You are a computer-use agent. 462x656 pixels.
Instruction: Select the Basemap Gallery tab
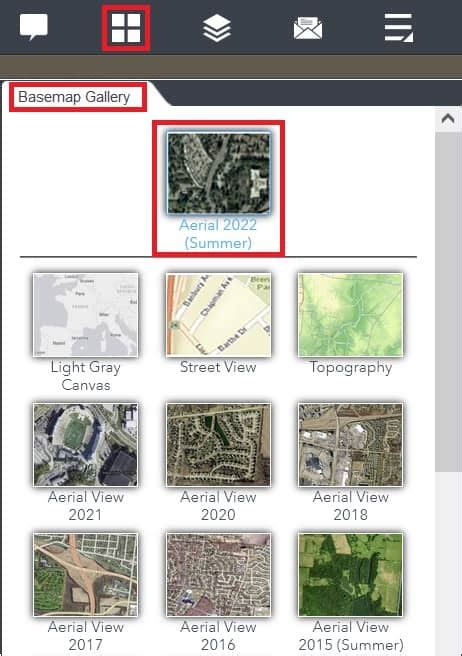point(74,97)
